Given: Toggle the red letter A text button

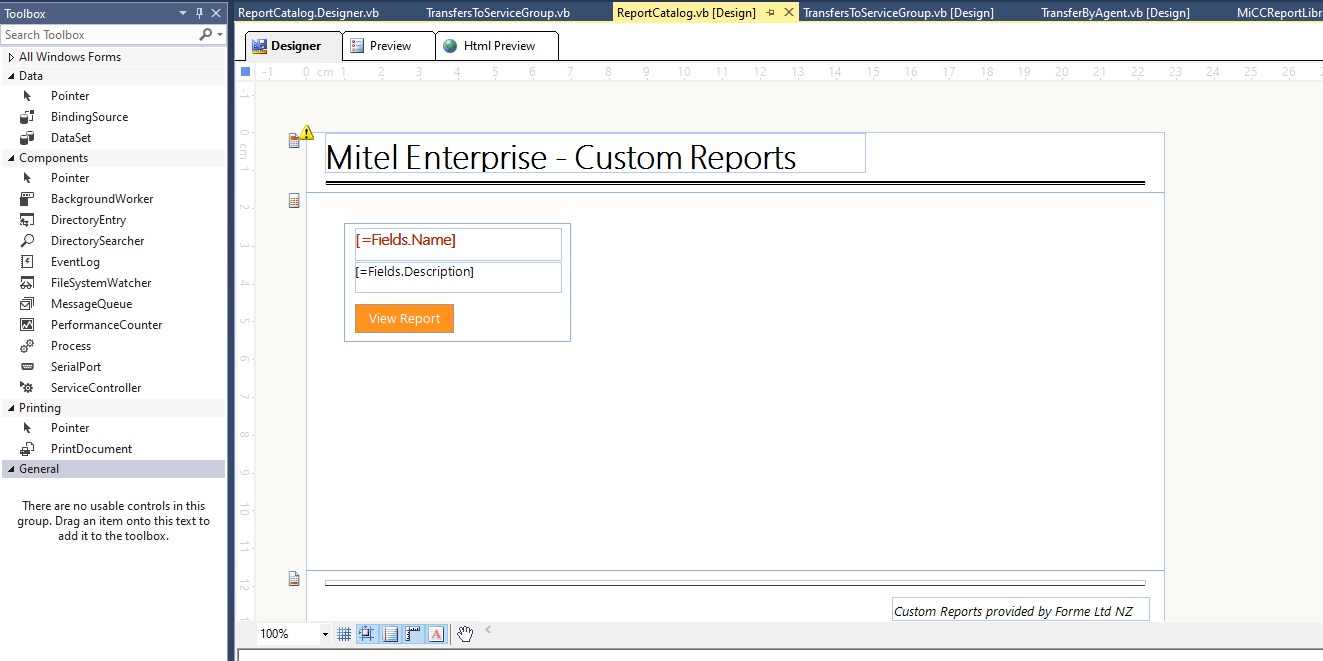Looking at the screenshot, I should click(x=436, y=634).
